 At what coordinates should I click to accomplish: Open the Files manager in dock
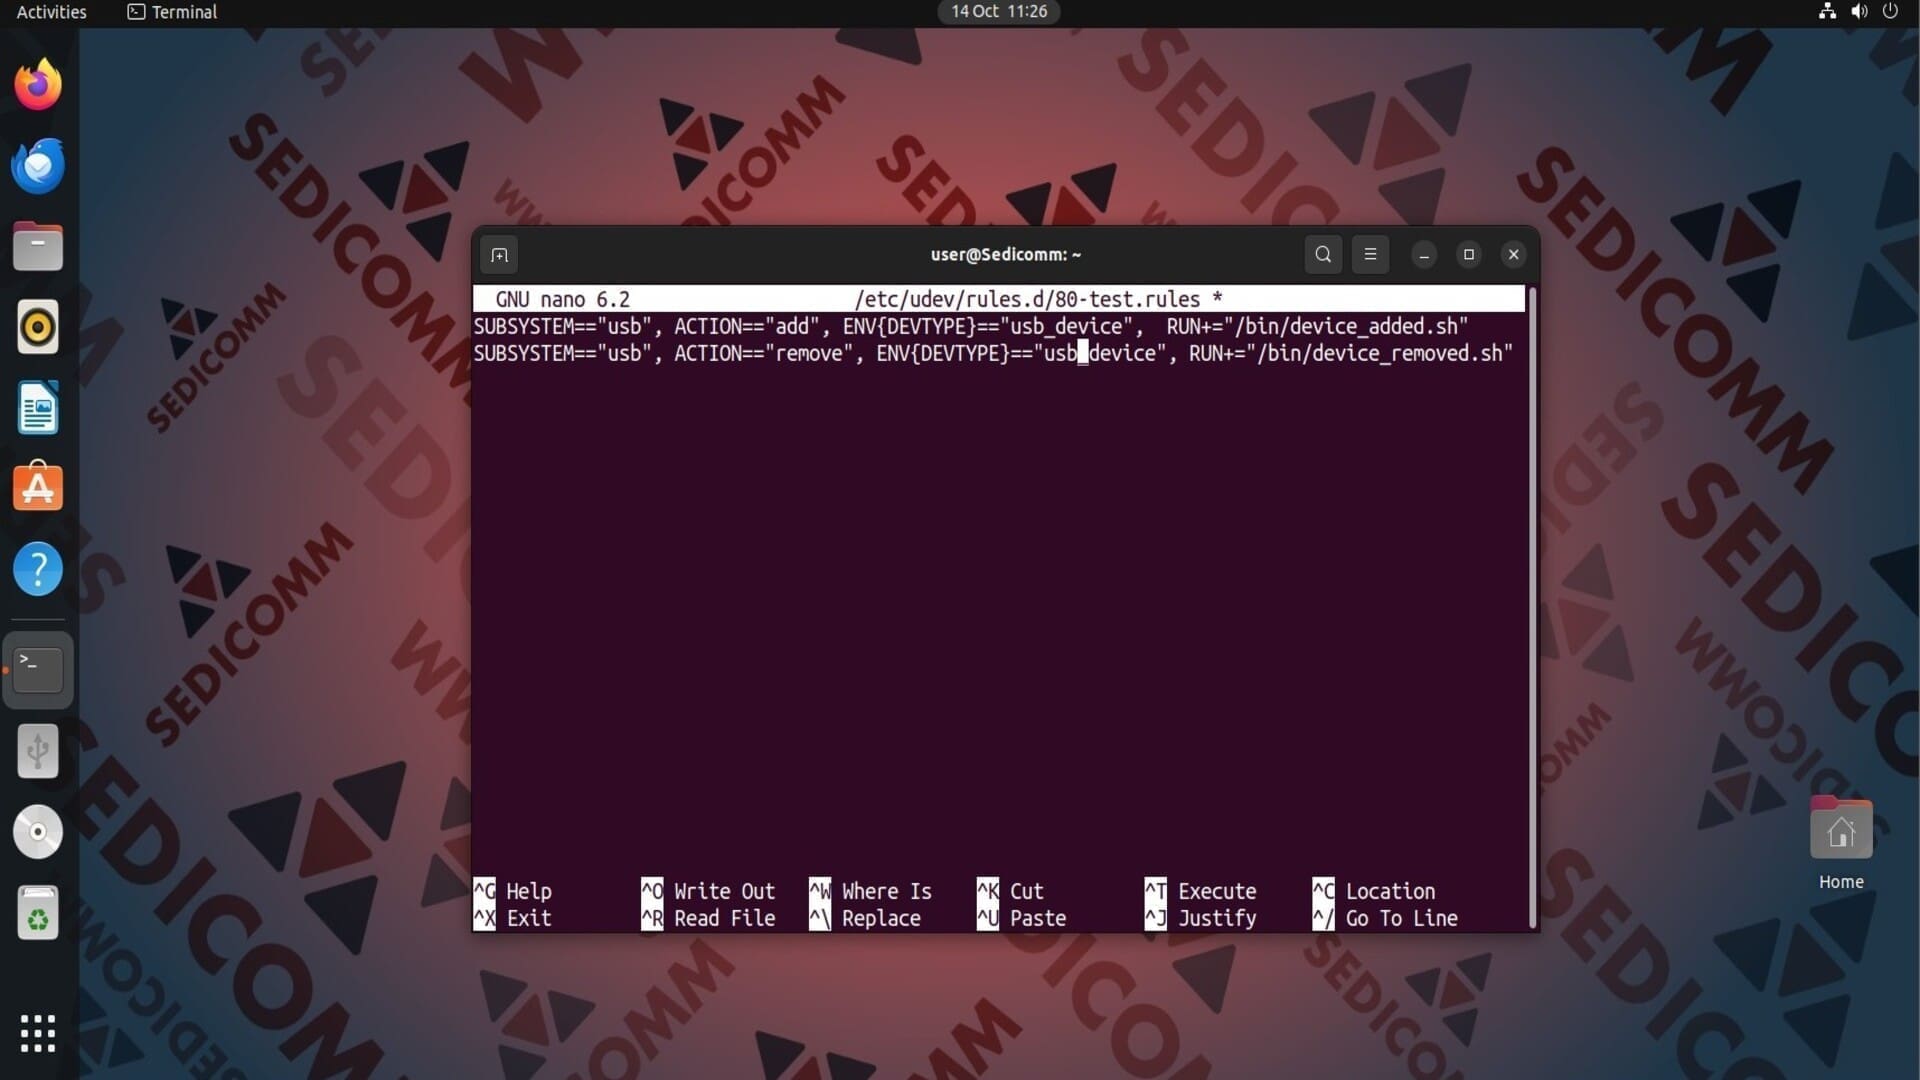click(38, 247)
